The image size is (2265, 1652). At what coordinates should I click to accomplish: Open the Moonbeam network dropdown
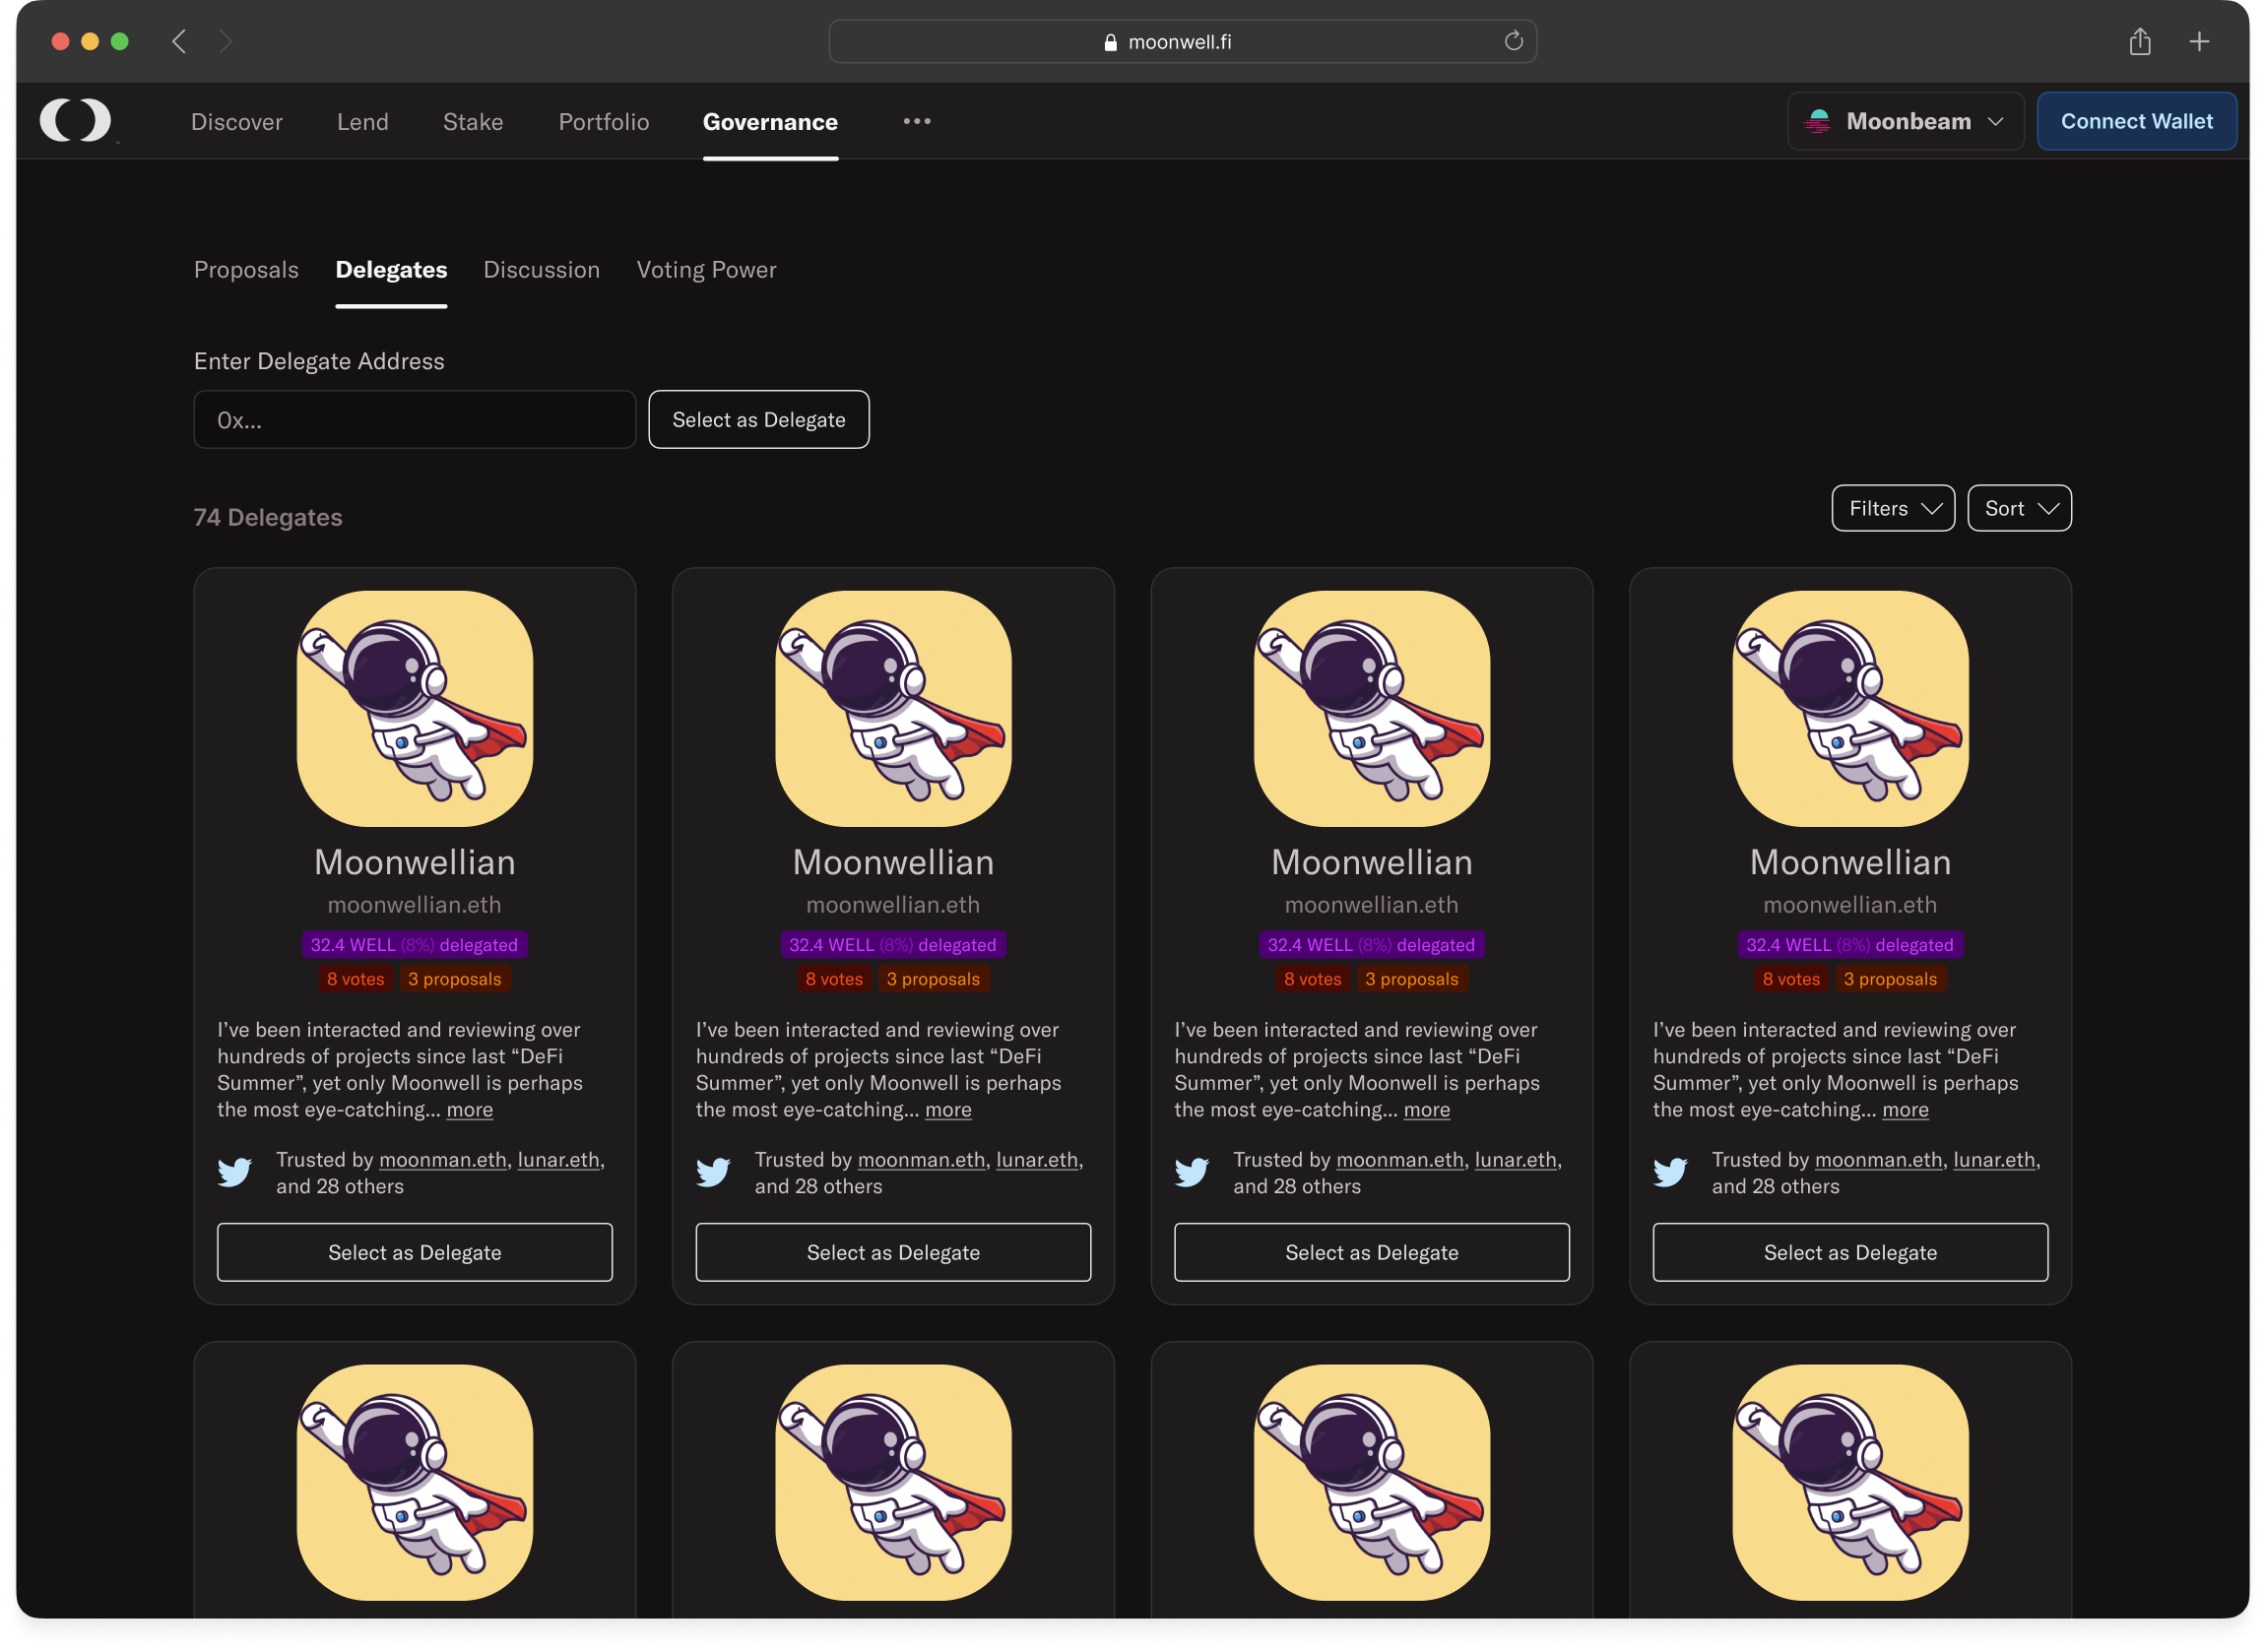click(1905, 121)
